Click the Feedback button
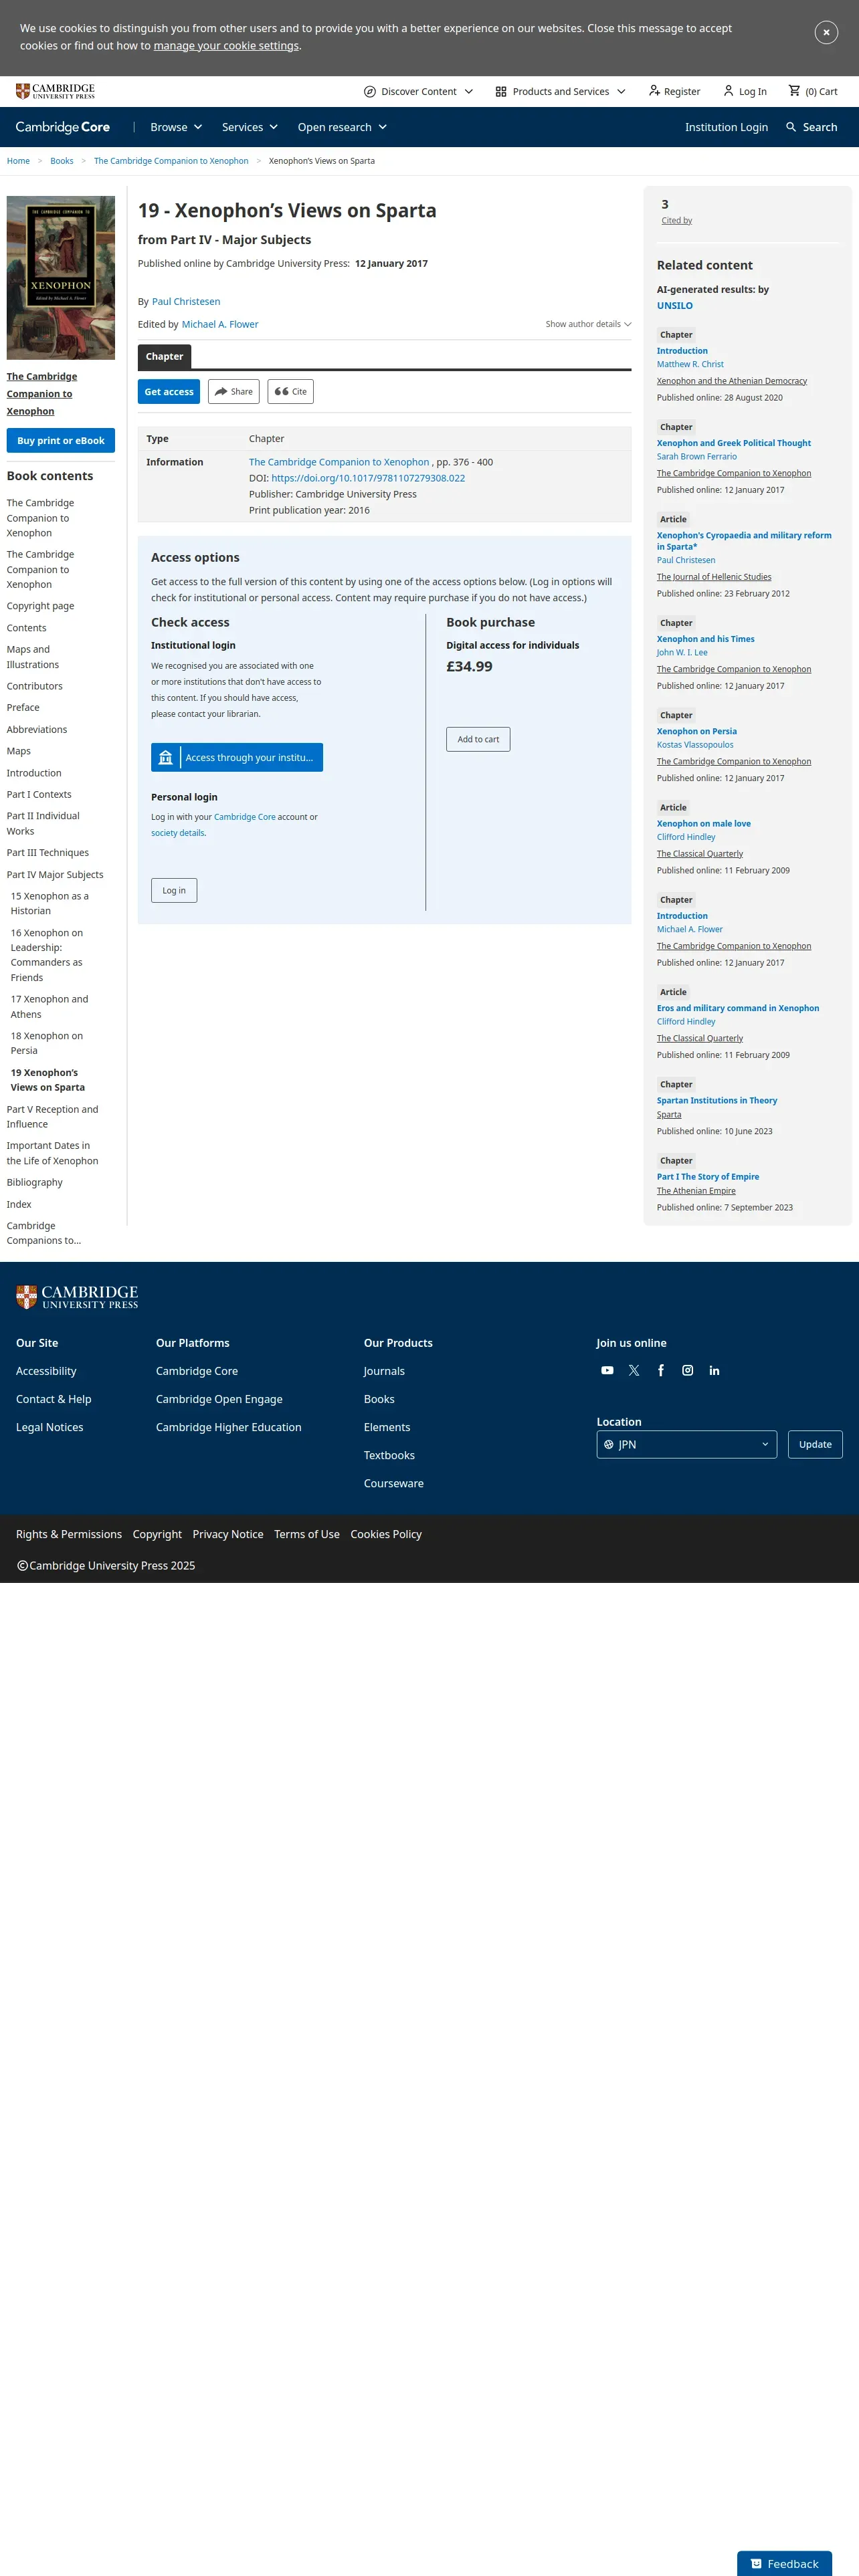This screenshot has height=2576, width=859. pos(784,2563)
